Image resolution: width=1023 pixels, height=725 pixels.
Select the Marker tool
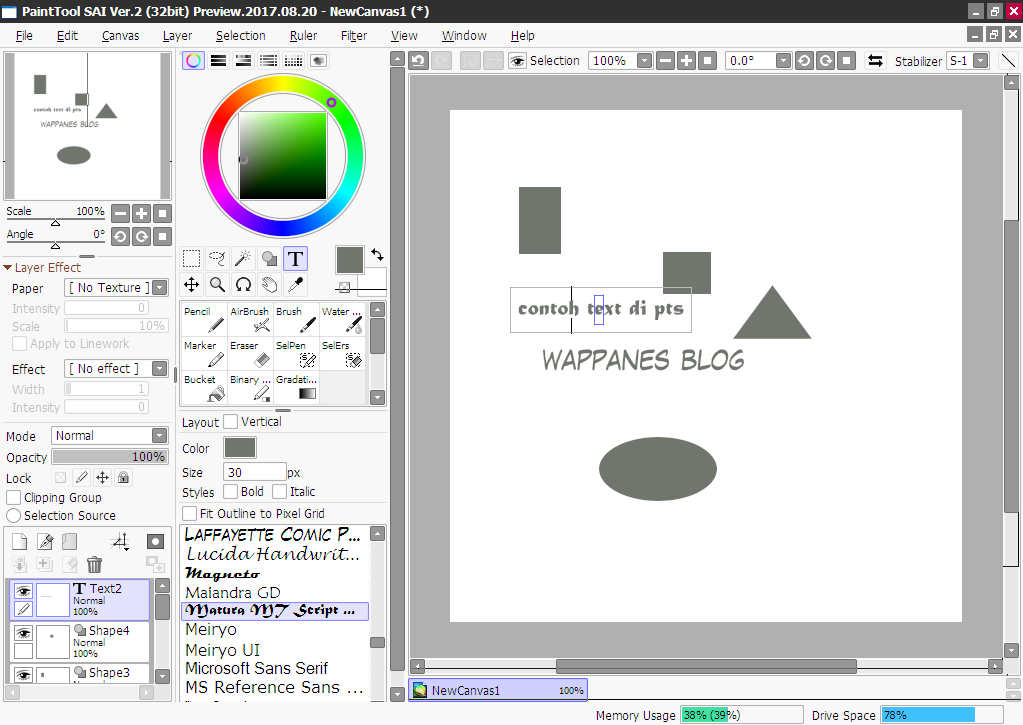tap(203, 354)
